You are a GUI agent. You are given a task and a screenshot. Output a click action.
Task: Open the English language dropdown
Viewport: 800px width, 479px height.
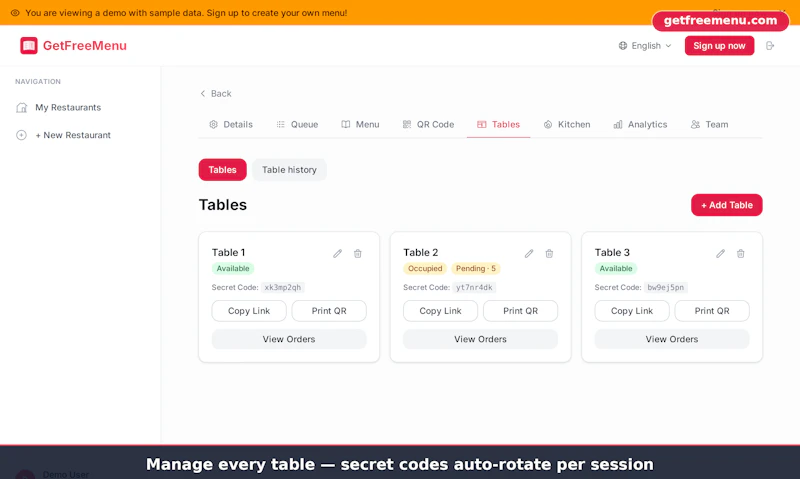[645, 46]
